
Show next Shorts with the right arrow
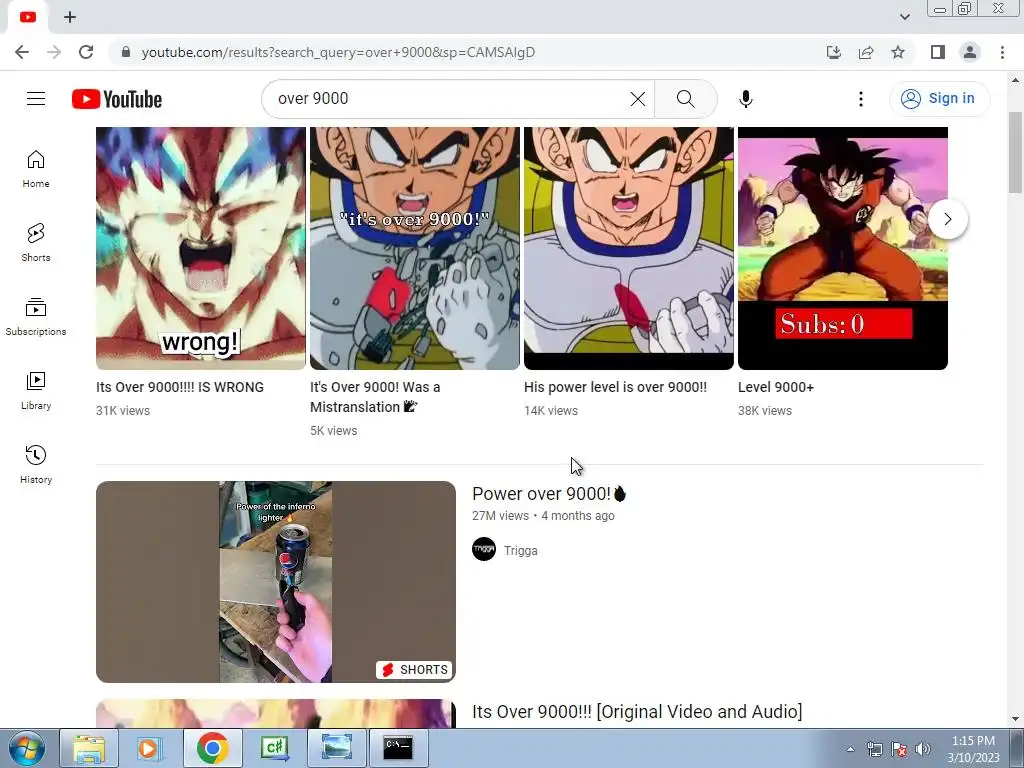click(948, 219)
